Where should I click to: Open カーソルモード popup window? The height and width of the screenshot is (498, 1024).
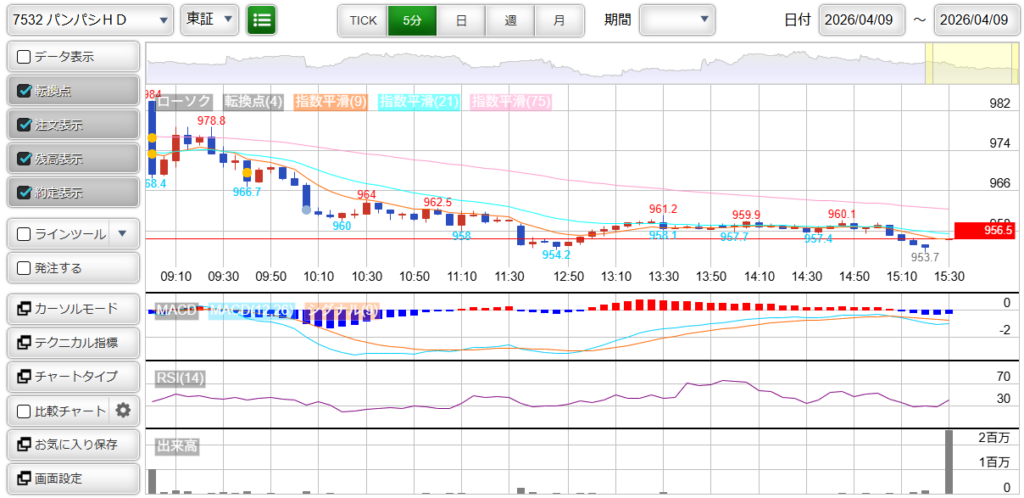[x=72, y=308]
